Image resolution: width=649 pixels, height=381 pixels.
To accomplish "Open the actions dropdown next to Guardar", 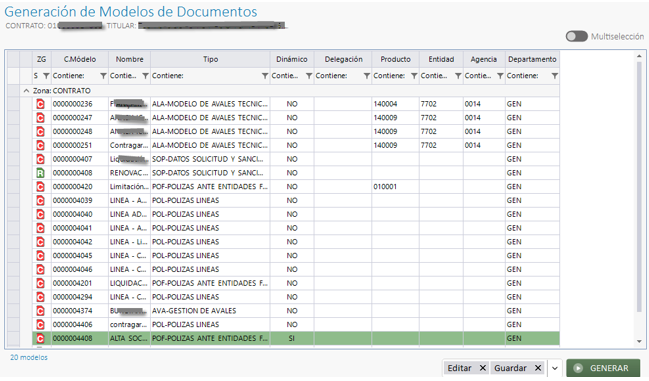I will [x=555, y=368].
